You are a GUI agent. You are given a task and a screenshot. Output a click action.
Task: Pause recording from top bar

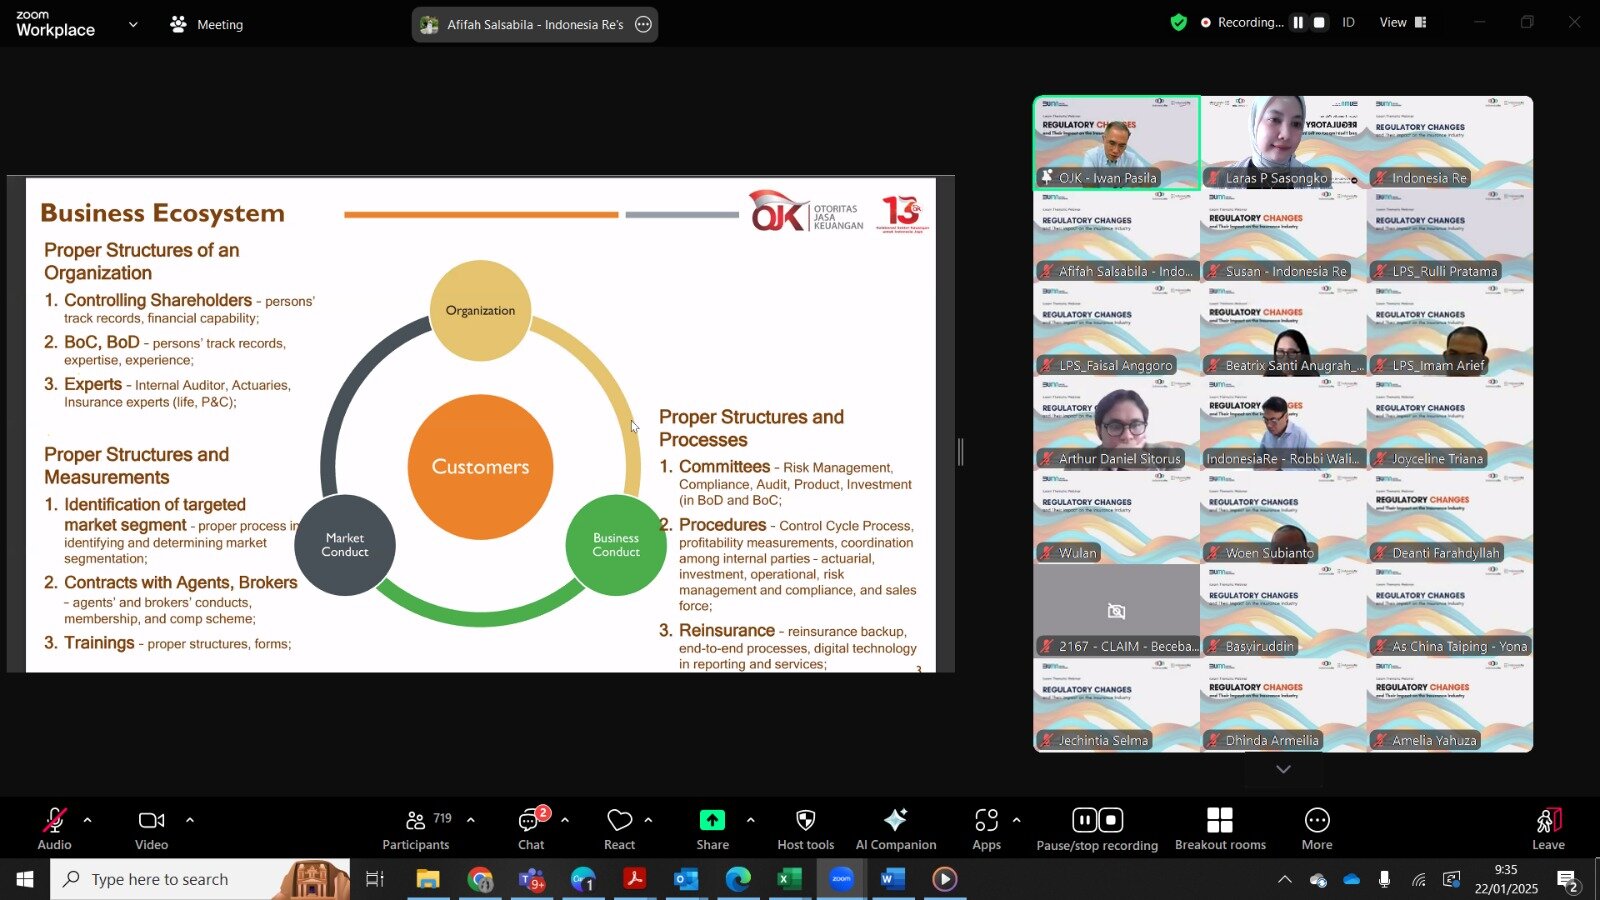pos(1298,22)
